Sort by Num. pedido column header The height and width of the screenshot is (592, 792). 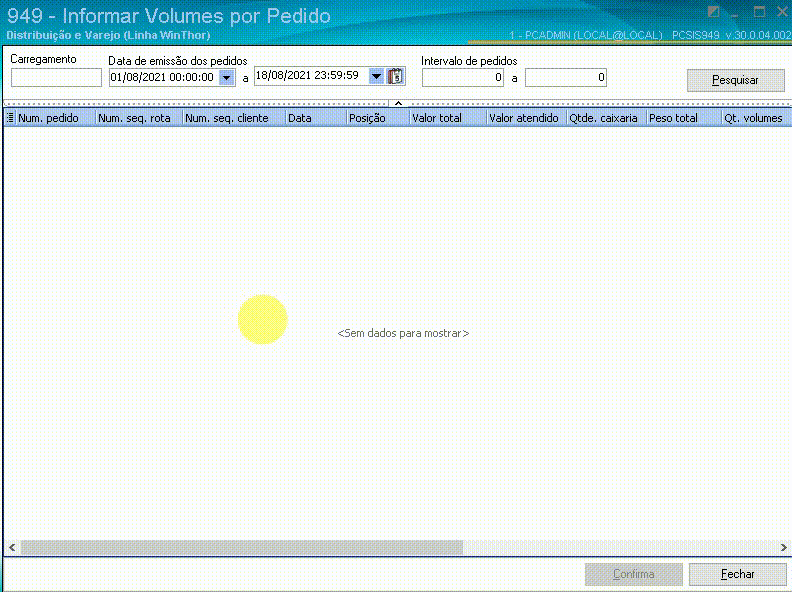point(55,118)
